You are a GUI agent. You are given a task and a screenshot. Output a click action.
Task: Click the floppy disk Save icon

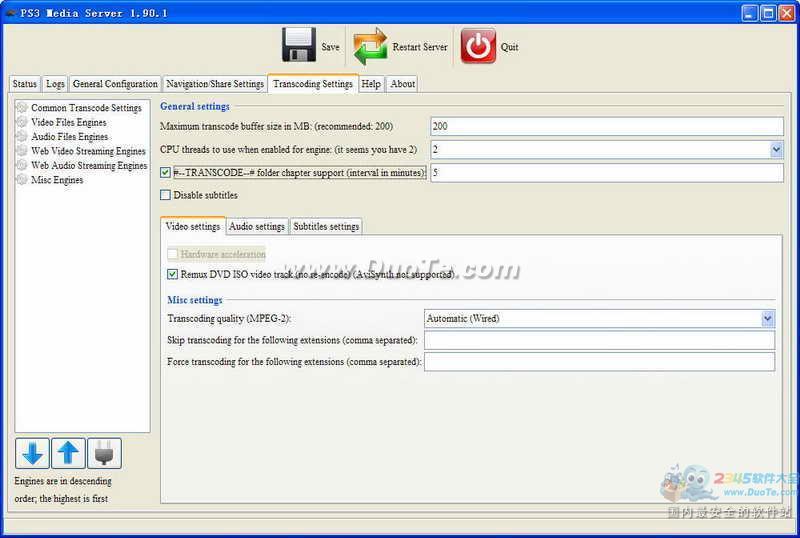tap(299, 45)
